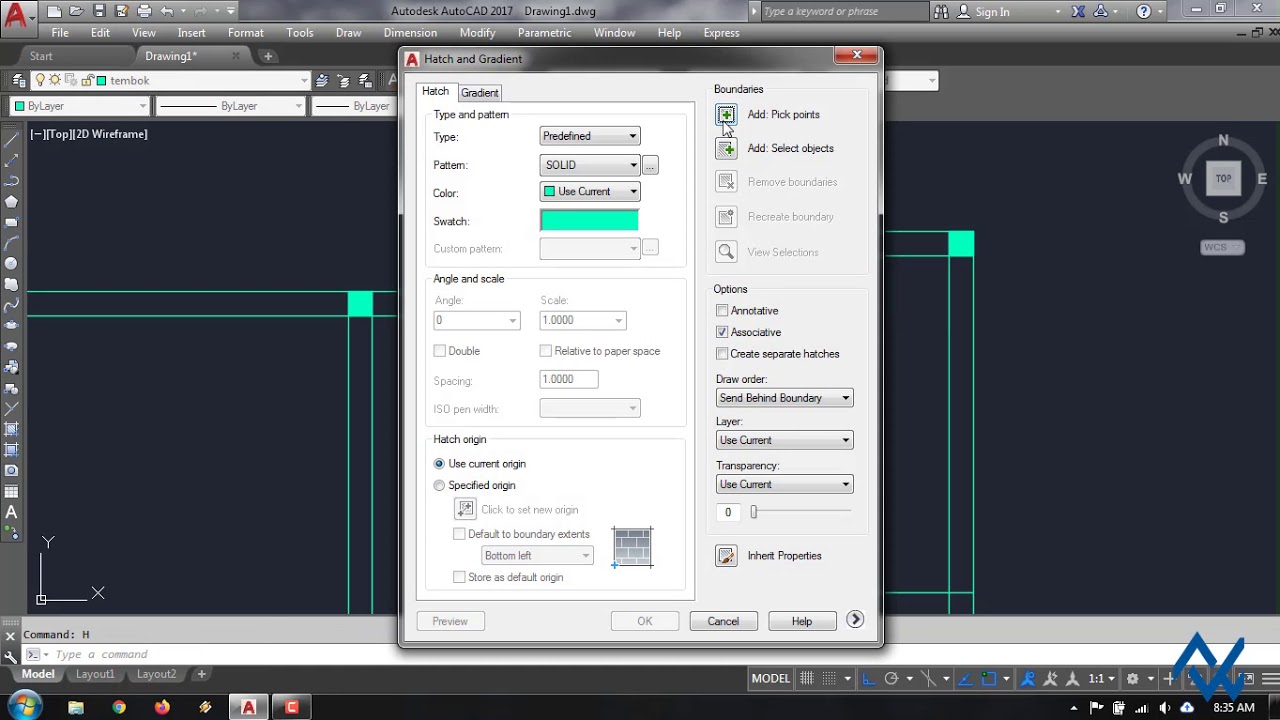This screenshot has height=720, width=1280.
Task: Click the Add: Select objects icon
Action: click(726, 149)
